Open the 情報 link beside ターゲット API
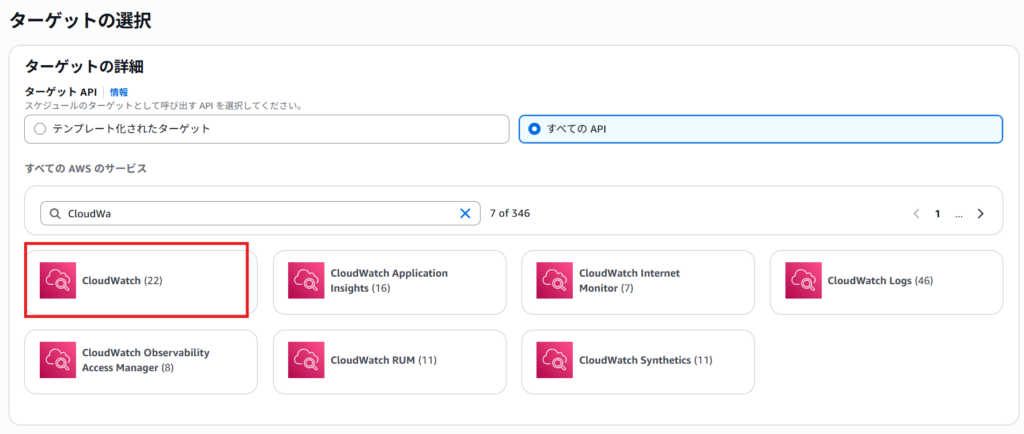The image size is (1024, 434). click(119, 93)
